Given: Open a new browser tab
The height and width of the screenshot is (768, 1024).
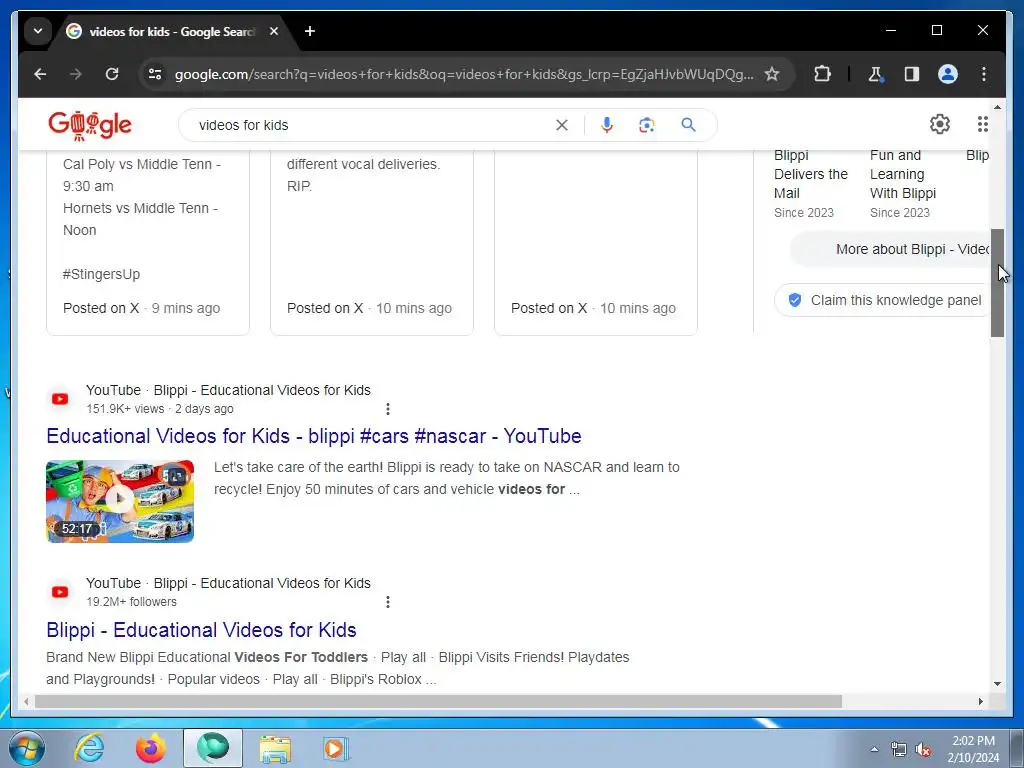Looking at the screenshot, I should pos(310,31).
